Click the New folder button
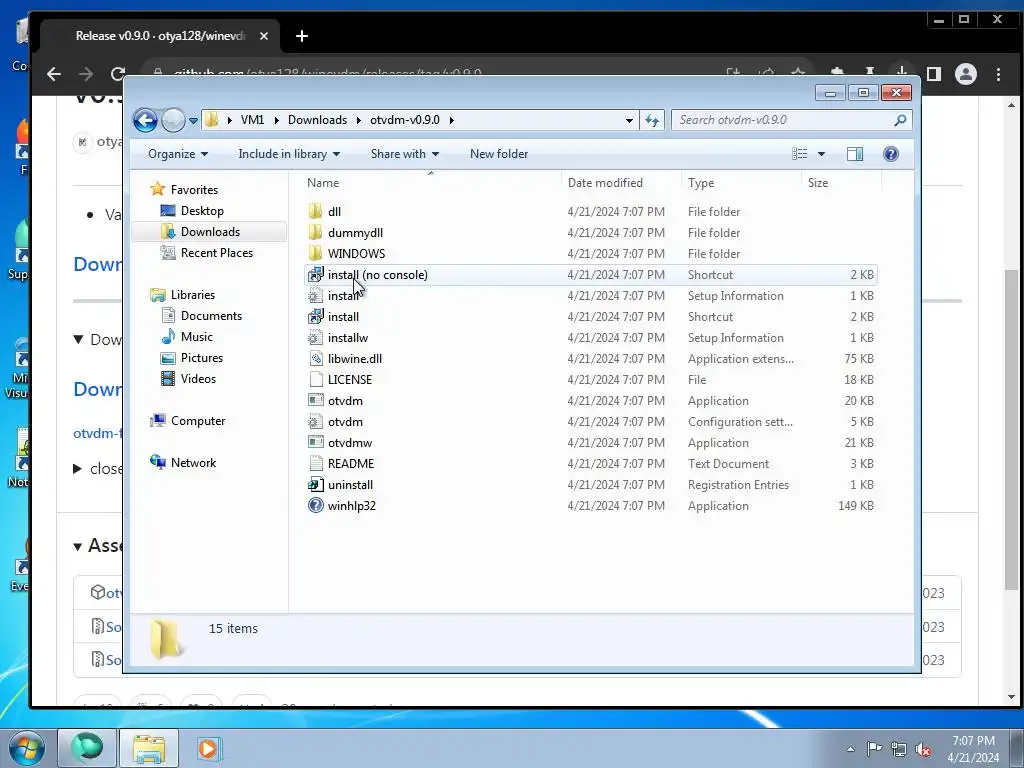 [x=499, y=153]
